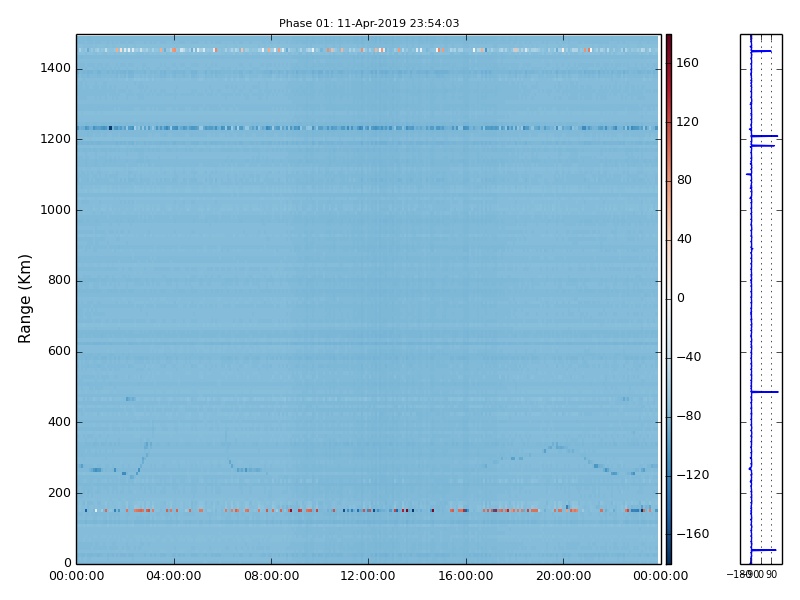Click the 16:00:00 time axis label
800x600 pixels.
pos(466,576)
